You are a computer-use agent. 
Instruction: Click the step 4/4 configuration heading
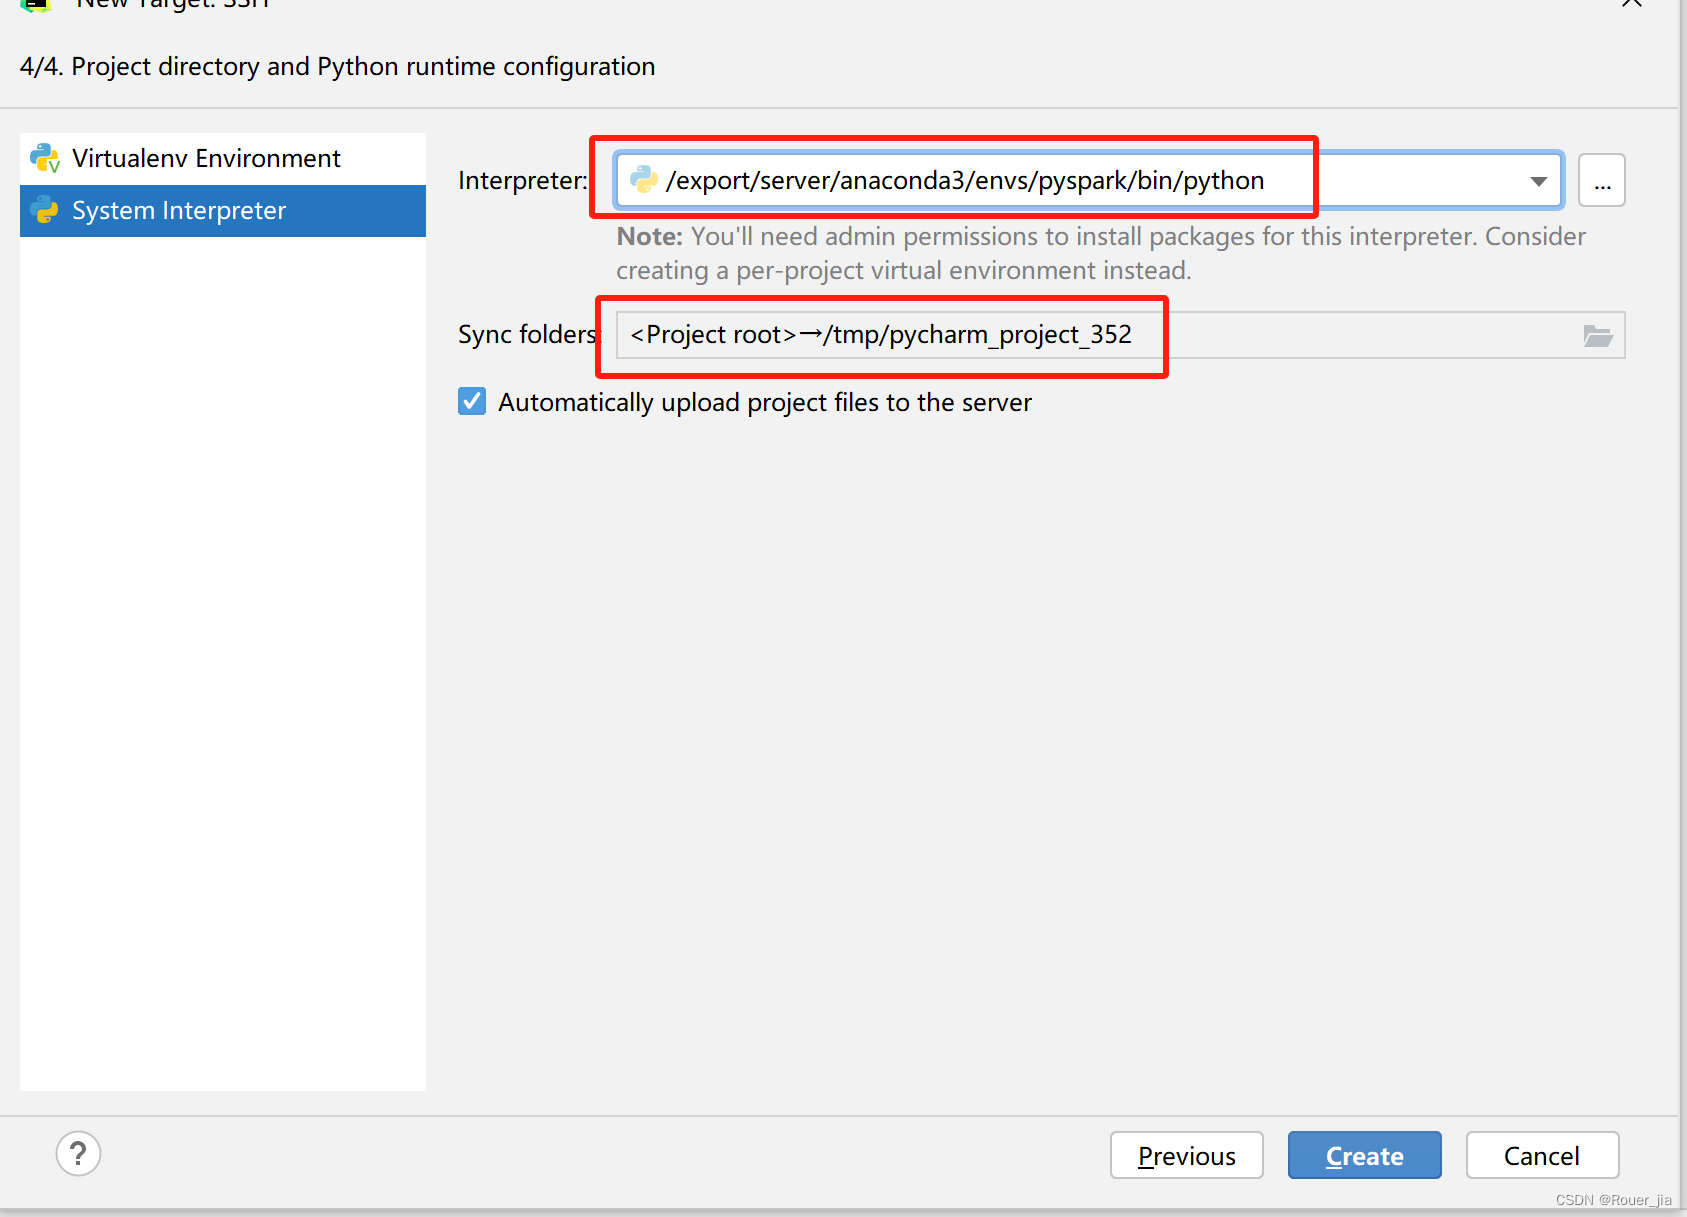click(x=337, y=67)
